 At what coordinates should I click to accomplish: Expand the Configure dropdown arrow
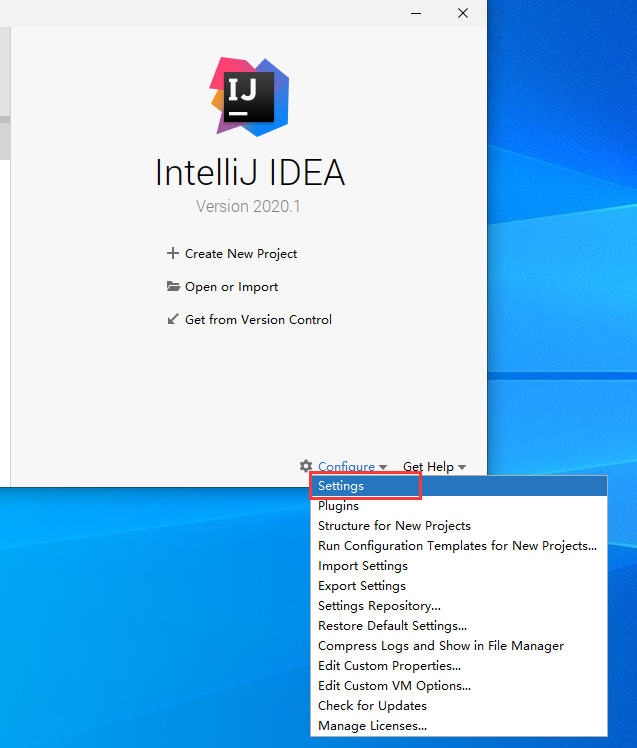(383, 468)
